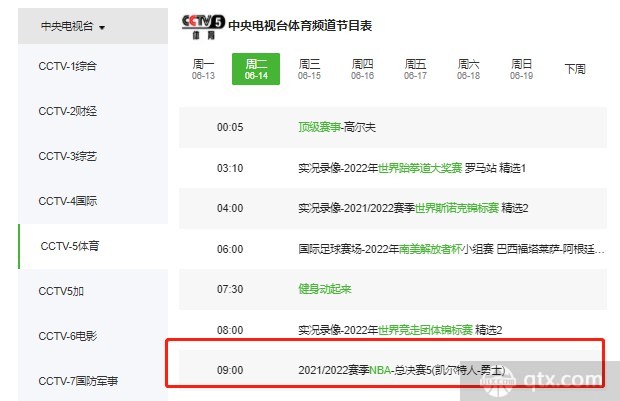Open the 世界斯诺克锦标赛 link
620x401 pixels.
click(x=457, y=208)
